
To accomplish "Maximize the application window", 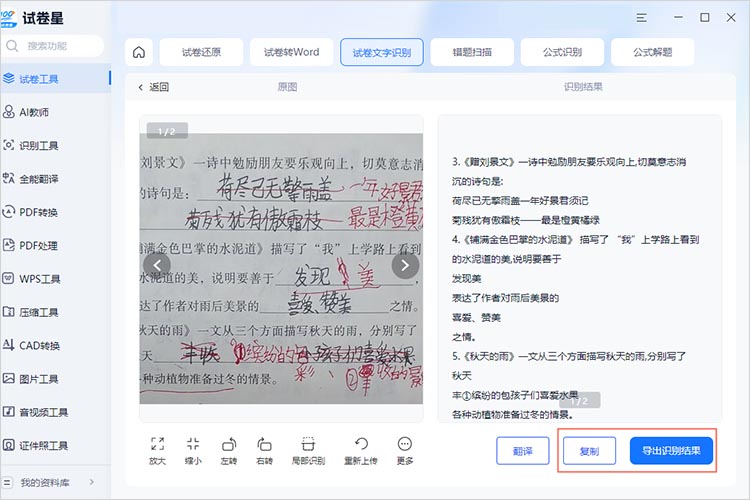I will pyautogui.click(x=705, y=18).
